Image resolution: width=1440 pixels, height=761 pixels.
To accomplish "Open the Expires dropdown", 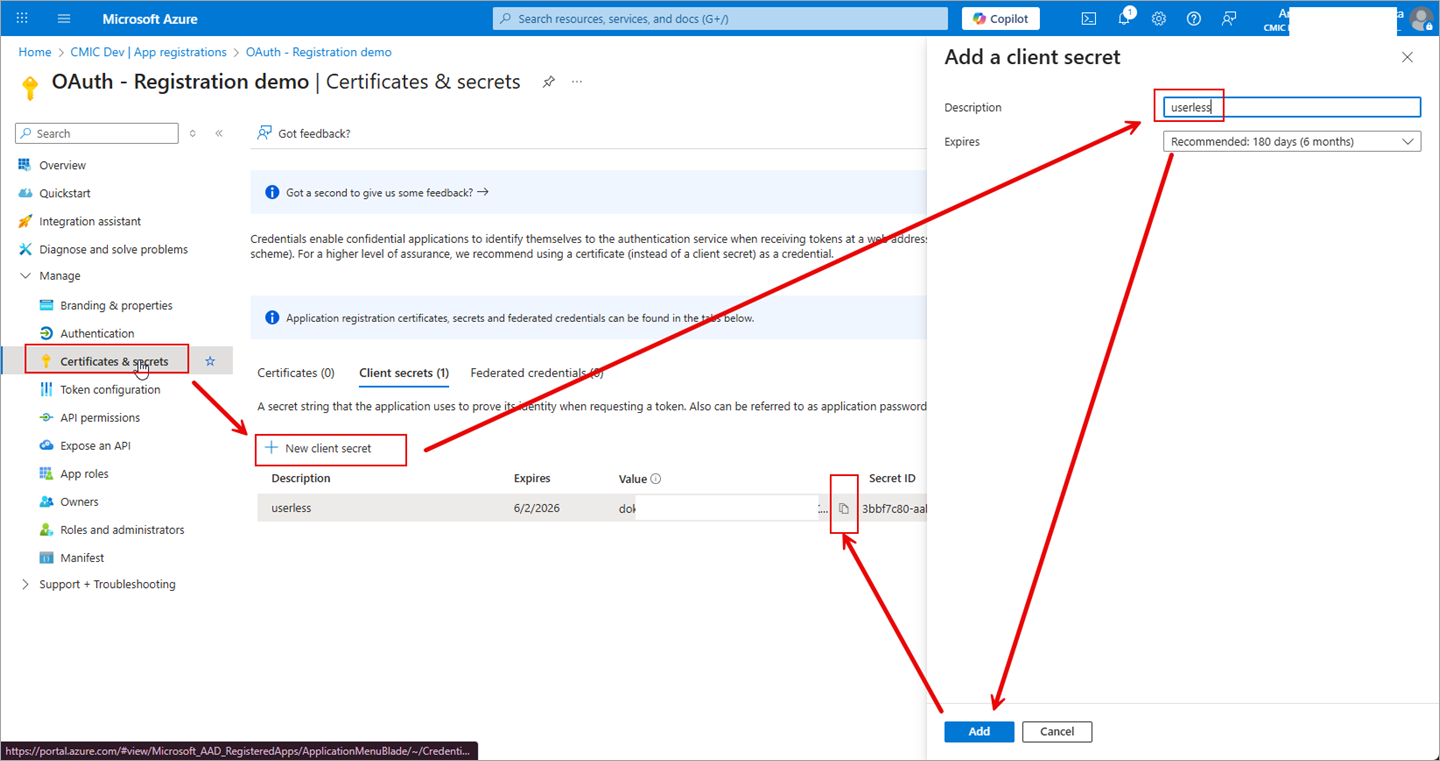I will 1291,141.
